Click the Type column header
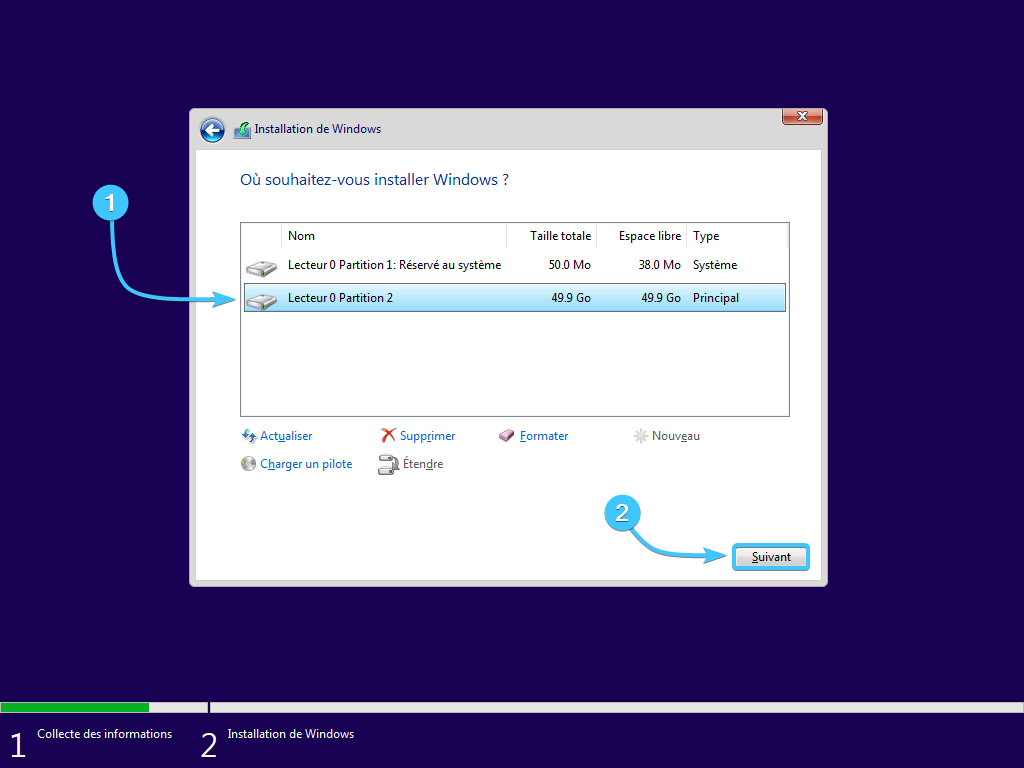This screenshot has height=768, width=1024. [737, 236]
